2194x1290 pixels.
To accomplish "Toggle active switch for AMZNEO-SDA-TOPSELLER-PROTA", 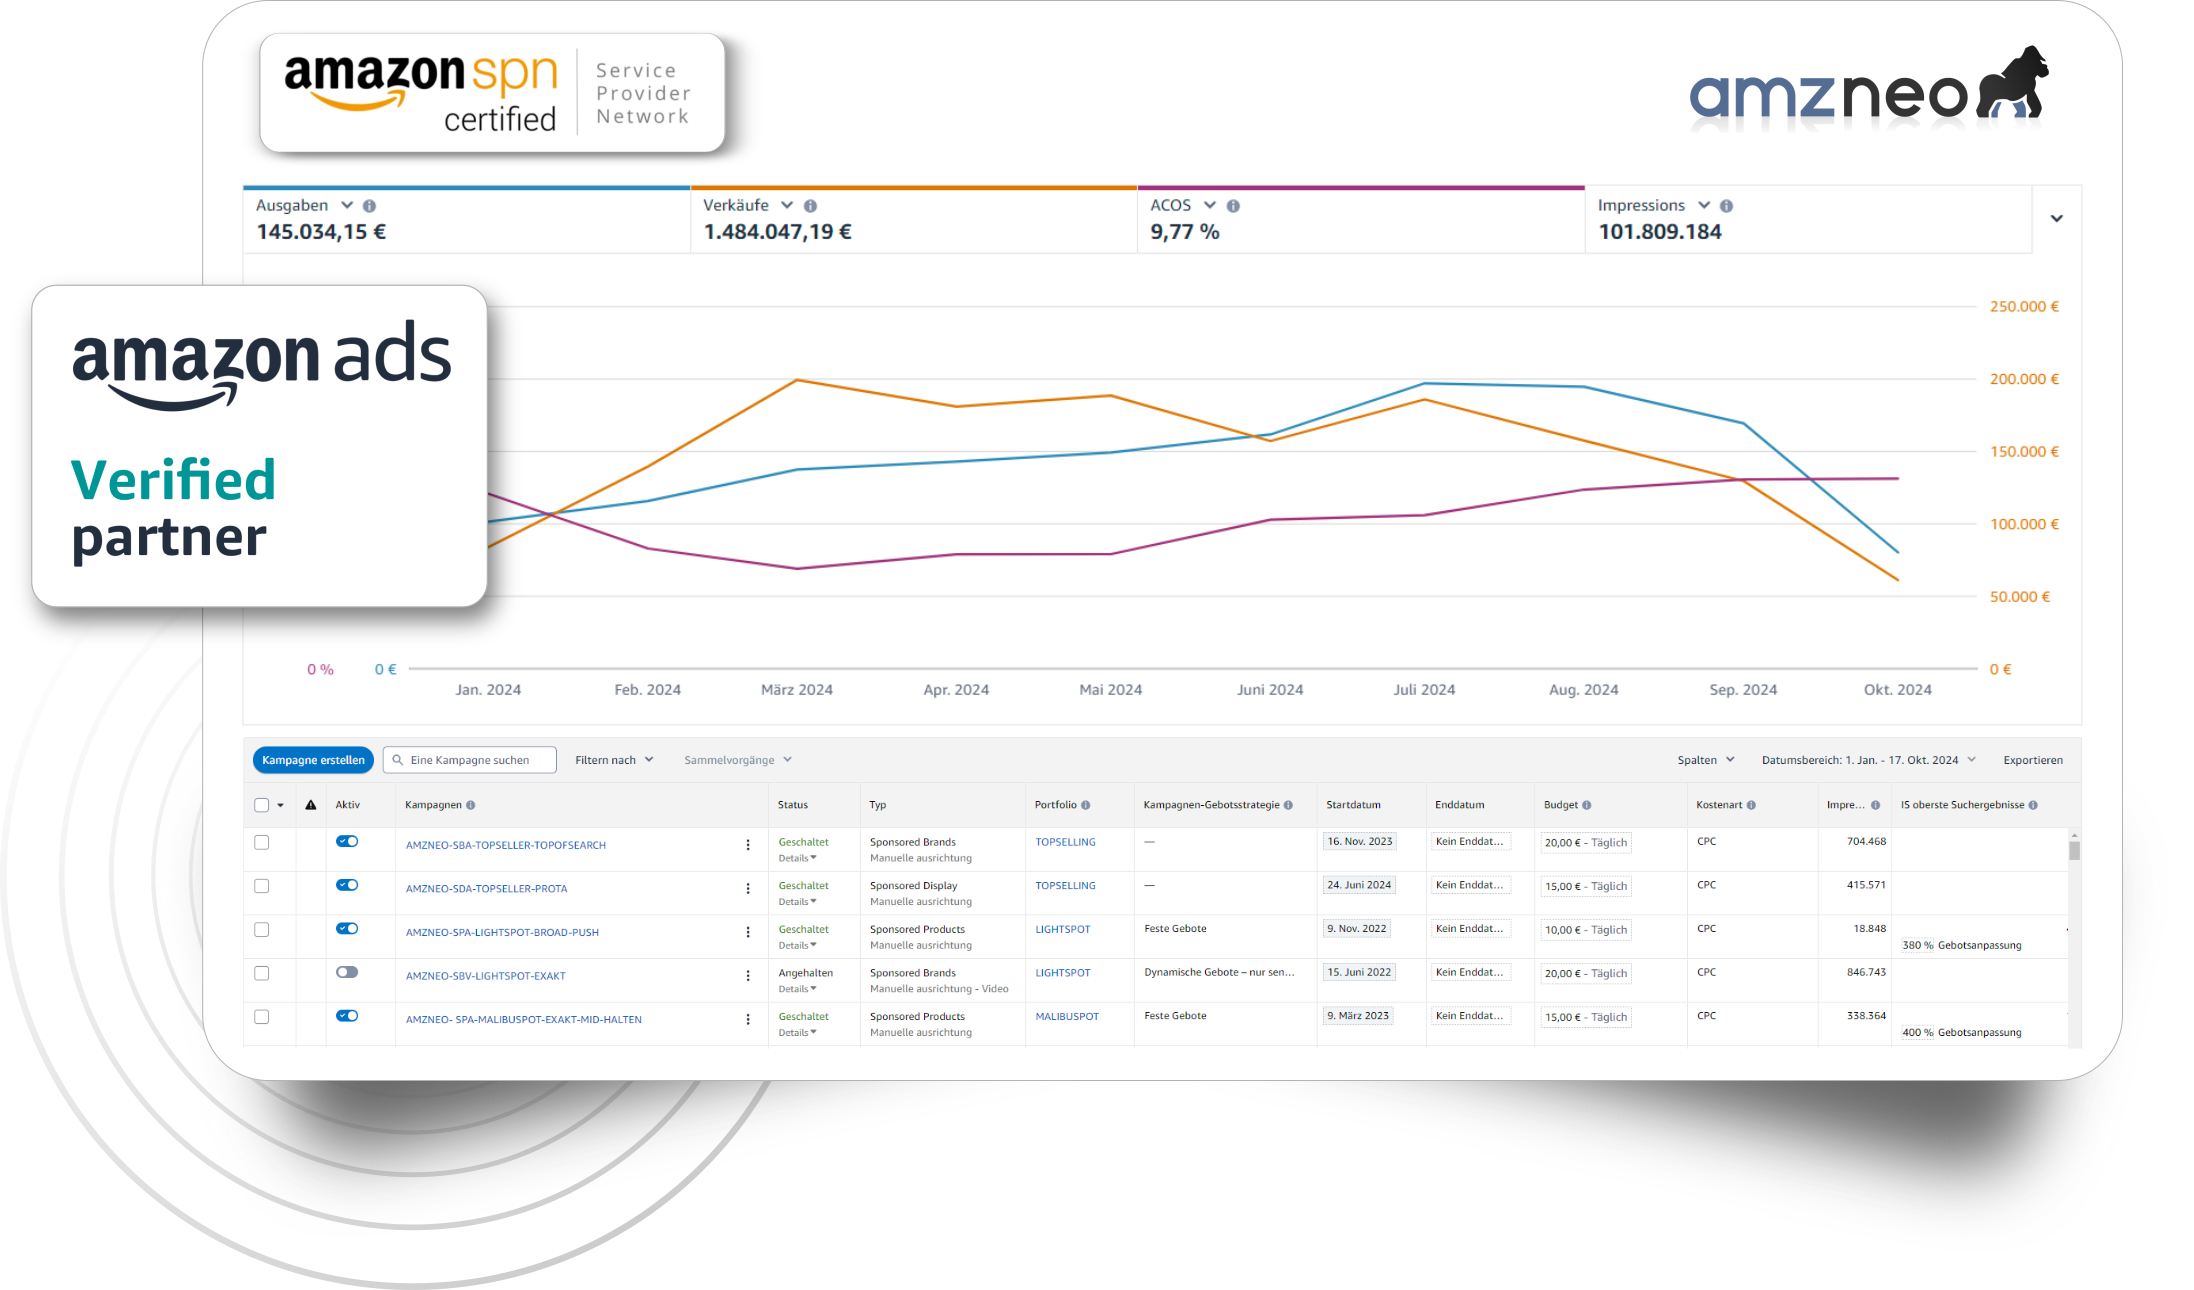I will pos(347,885).
